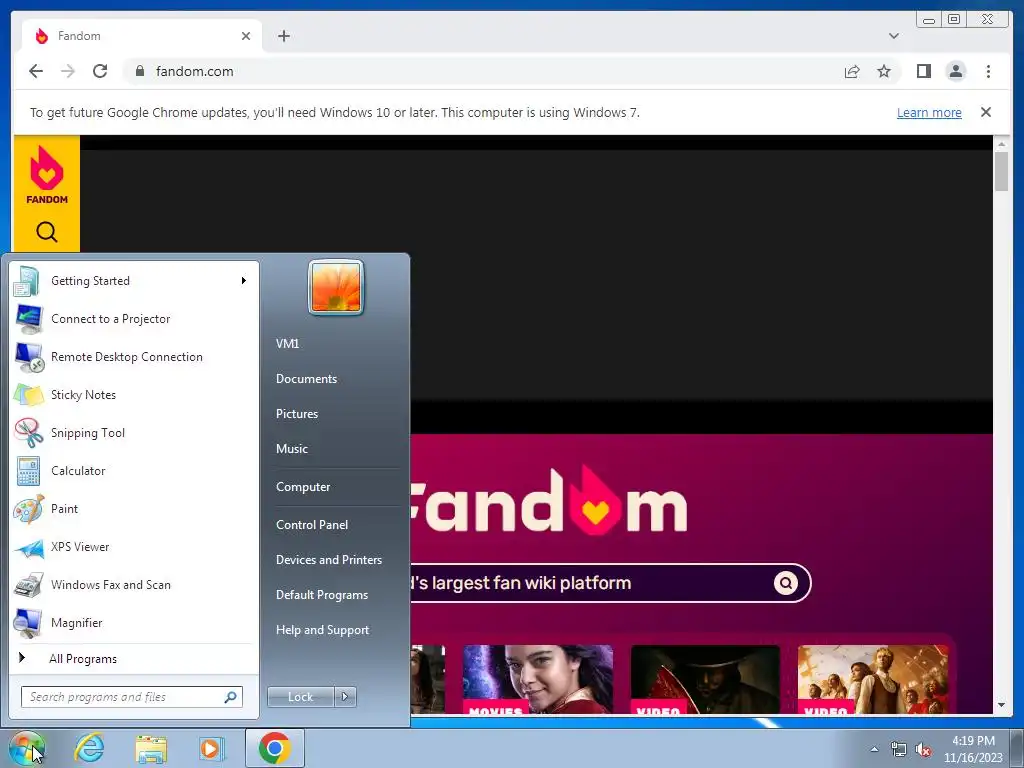Expand All Programs list
1024x768 pixels.
[x=134, y=659]
